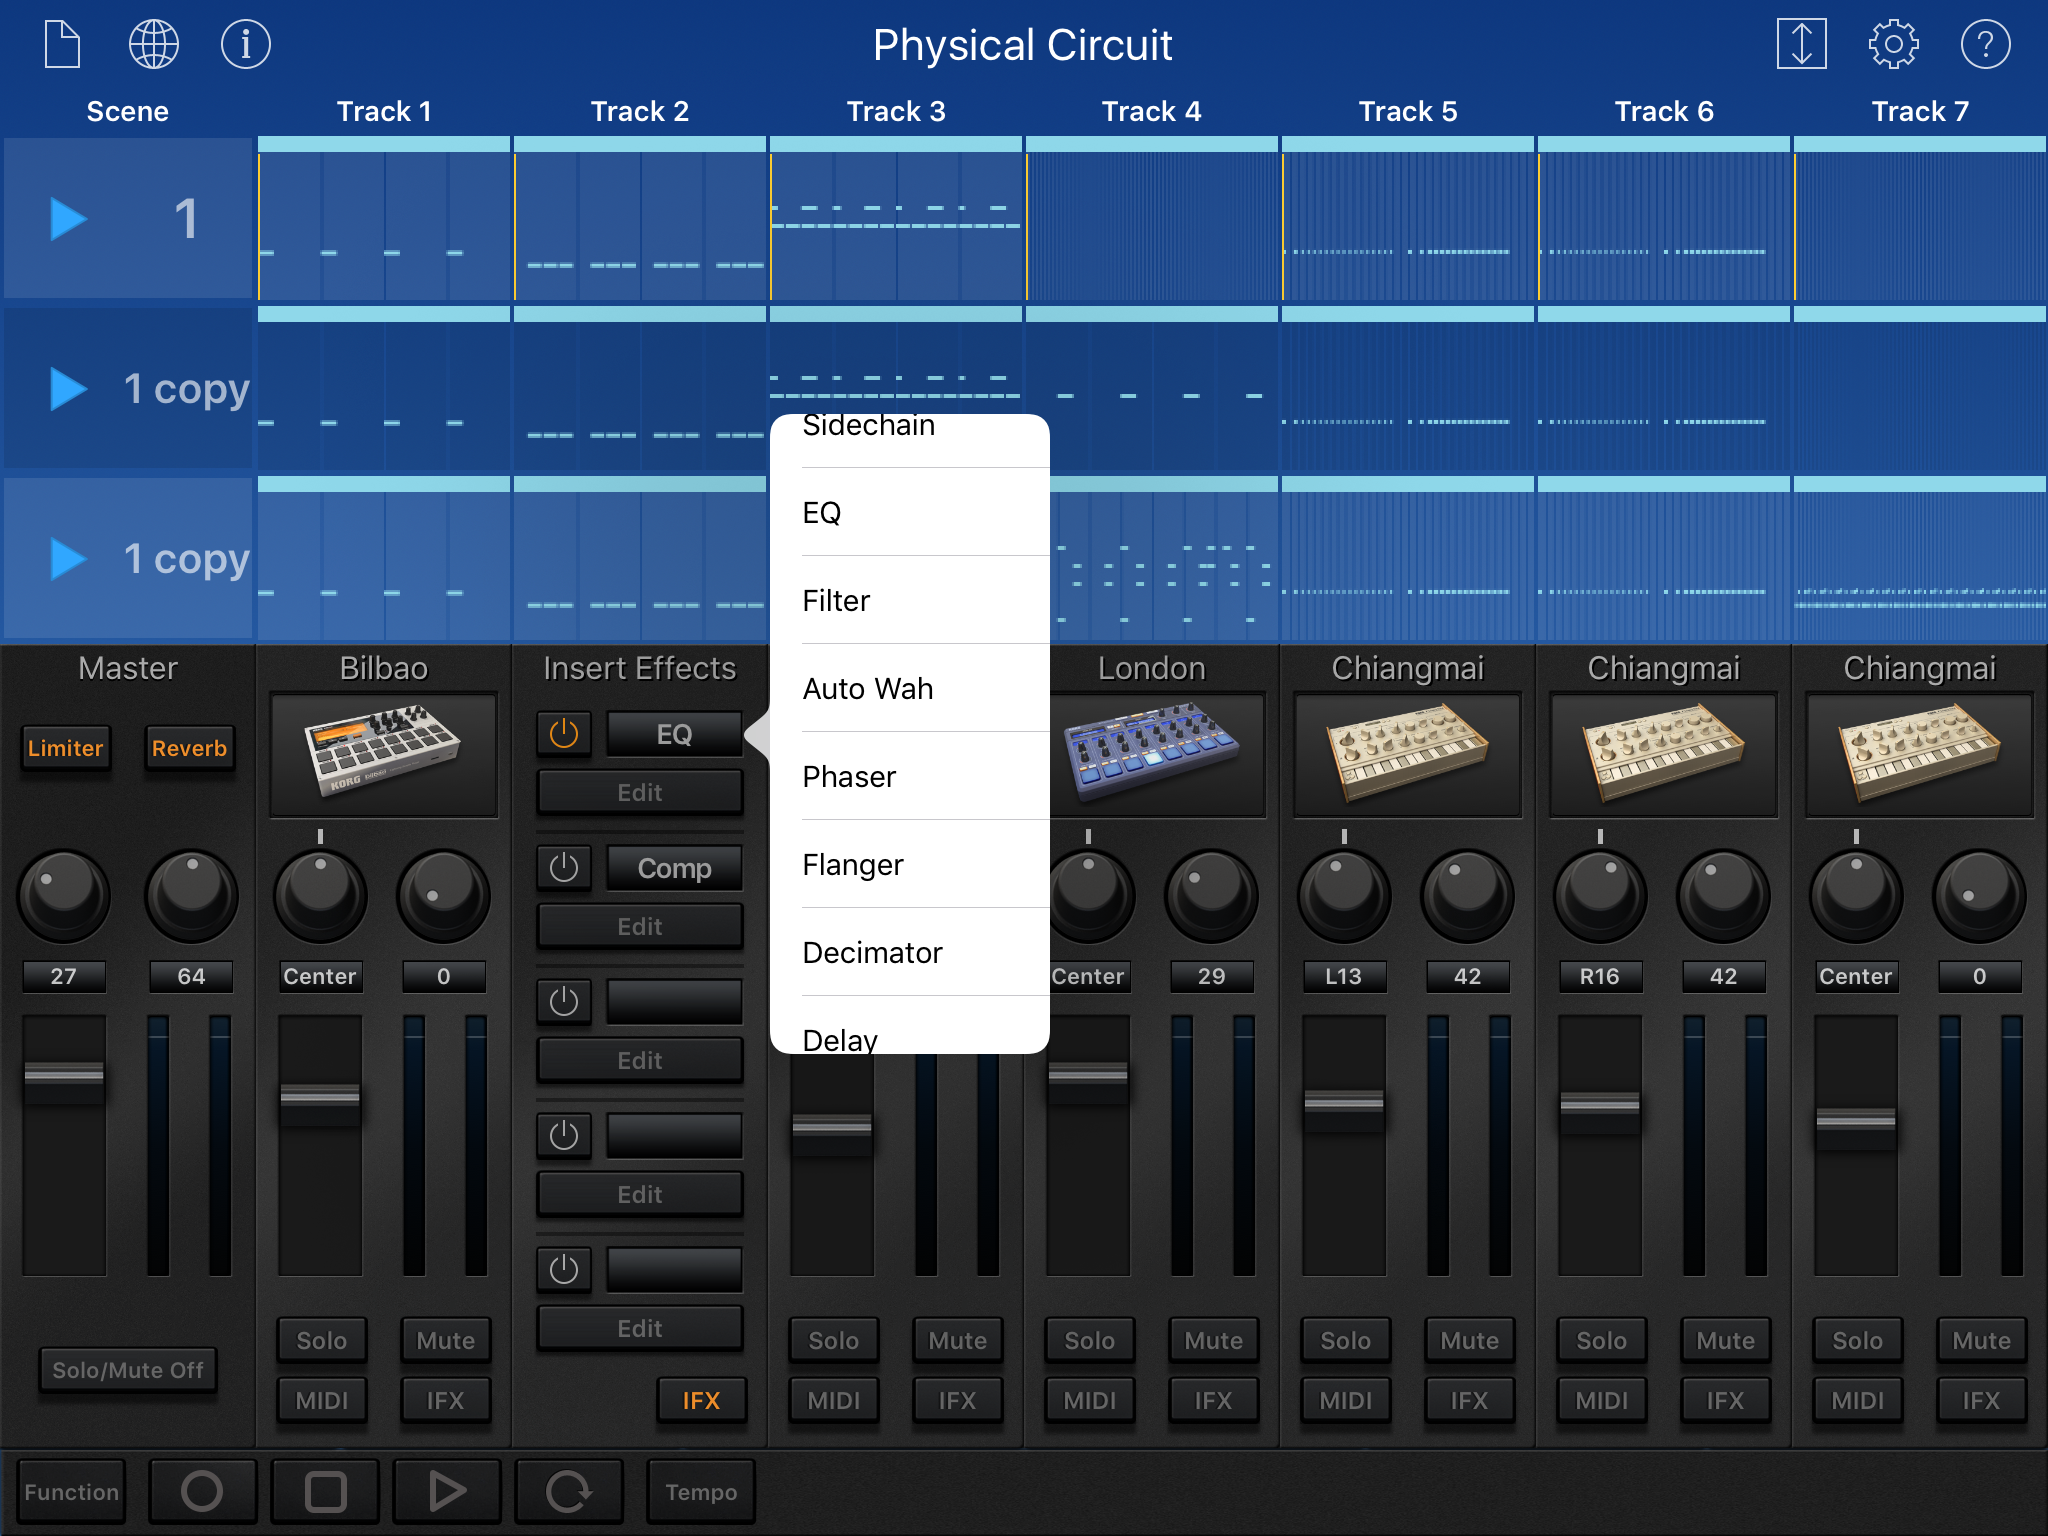Open the globe share icon

tap(154, 45)
